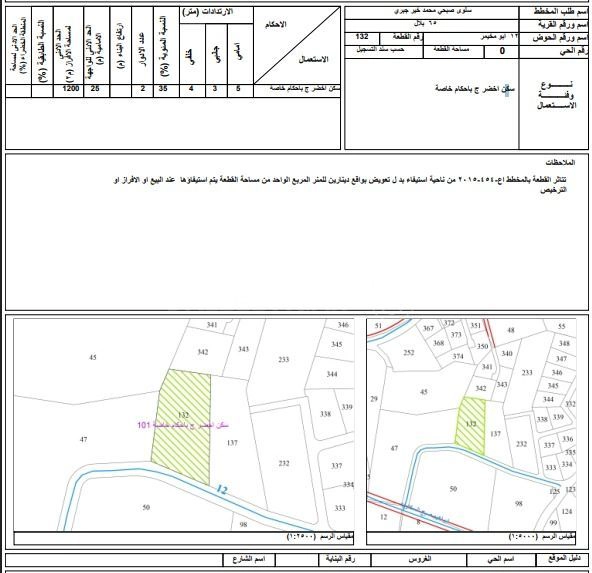Click the blue road label 12 on the map
This screenshot has width=592, height=573.
click(x=222, y=490)
